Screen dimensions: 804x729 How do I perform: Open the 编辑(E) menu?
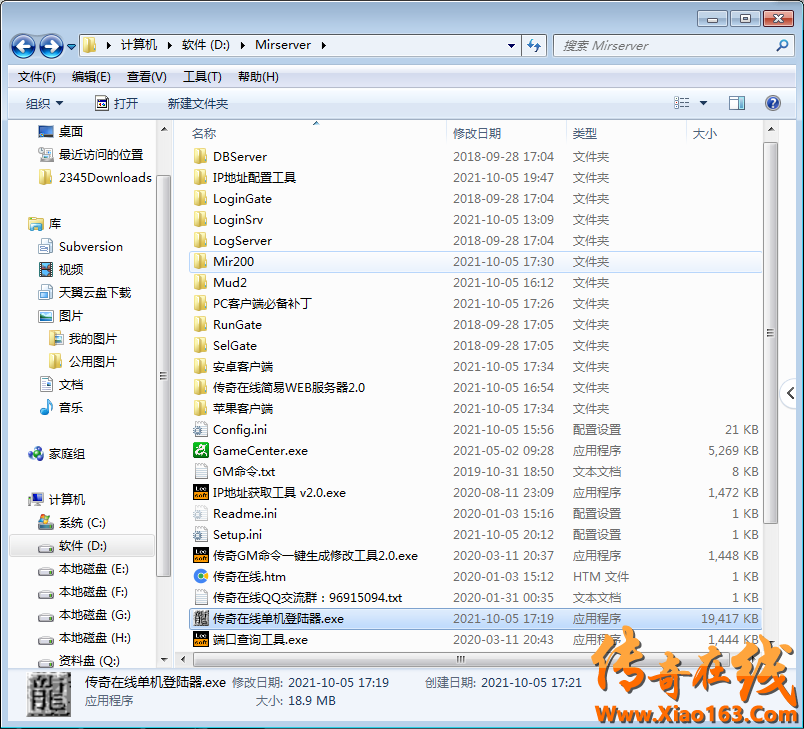pyautogui.click(x=91, y=77)
